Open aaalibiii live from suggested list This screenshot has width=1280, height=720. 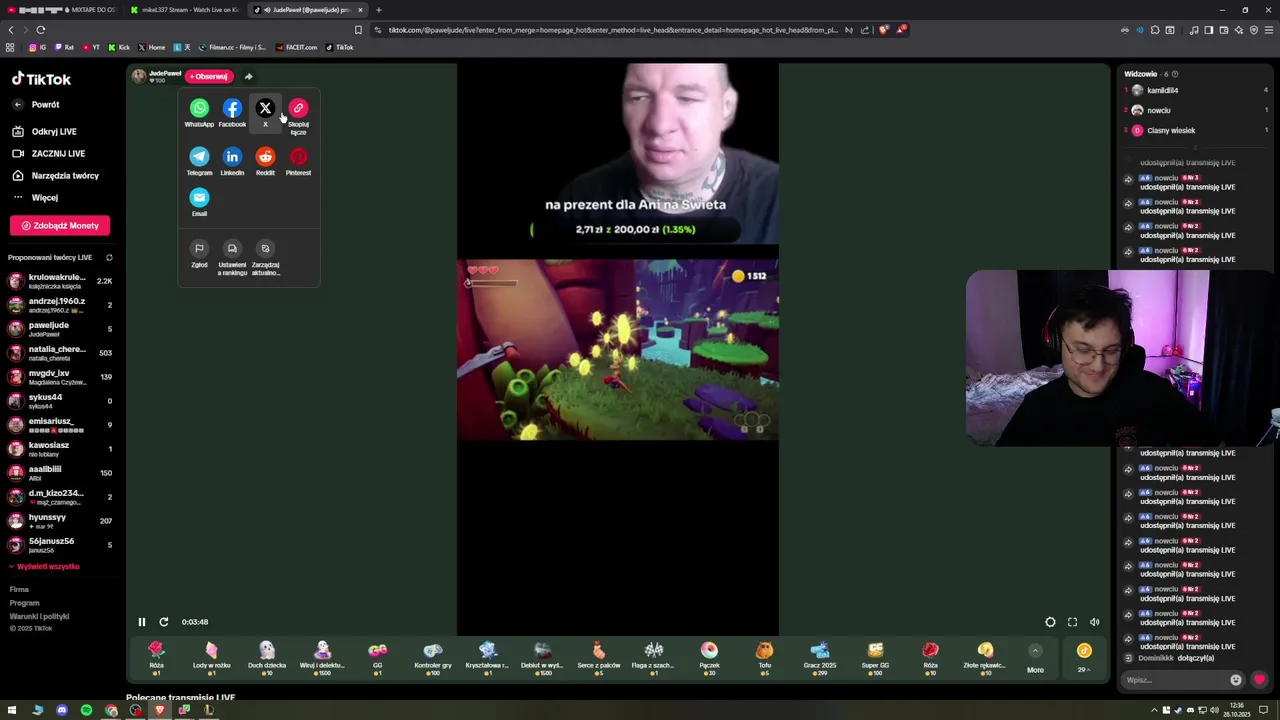60,473
